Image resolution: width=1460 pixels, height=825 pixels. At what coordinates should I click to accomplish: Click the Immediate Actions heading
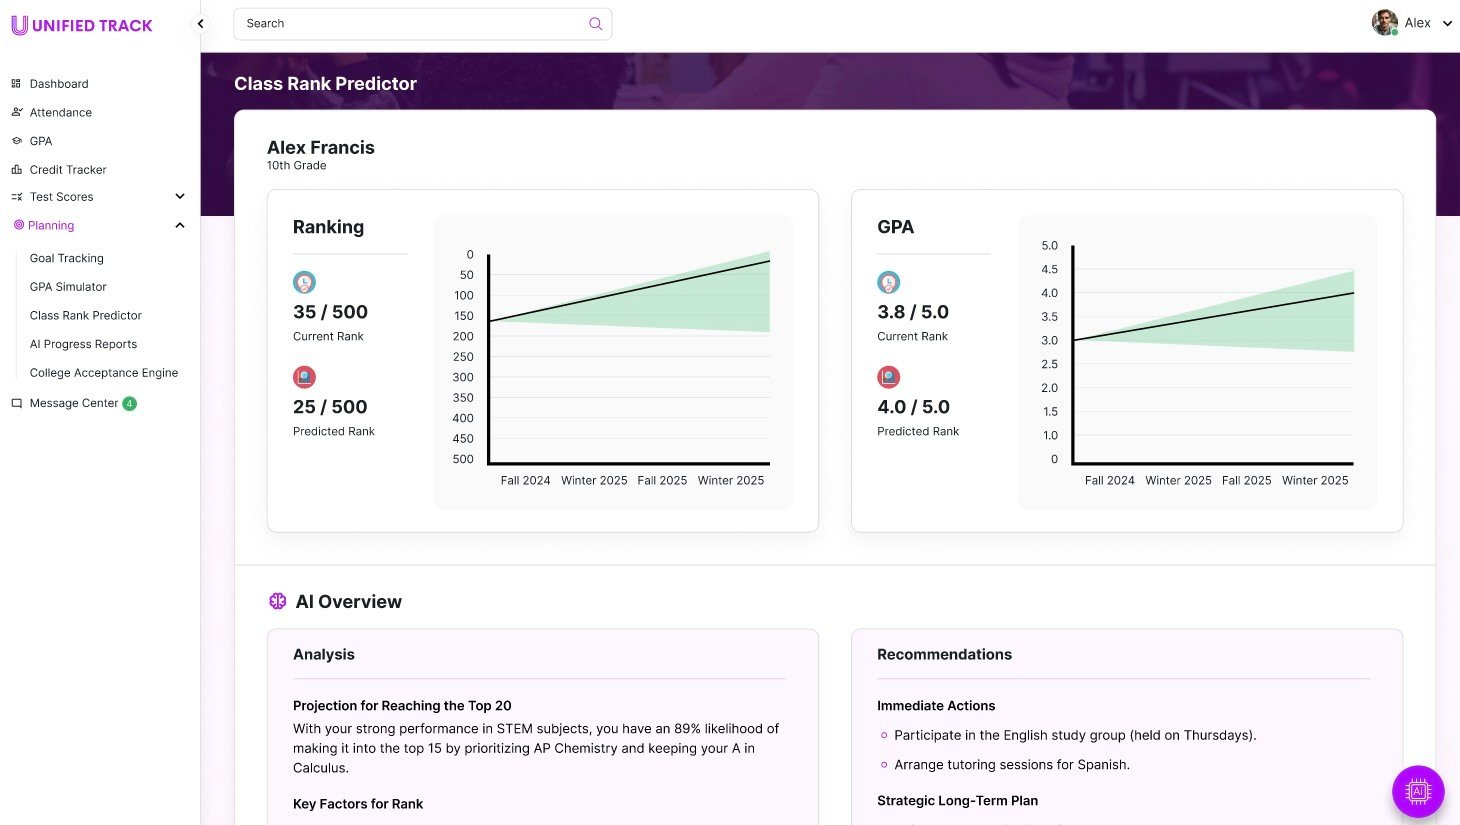[x=936, y=706]
